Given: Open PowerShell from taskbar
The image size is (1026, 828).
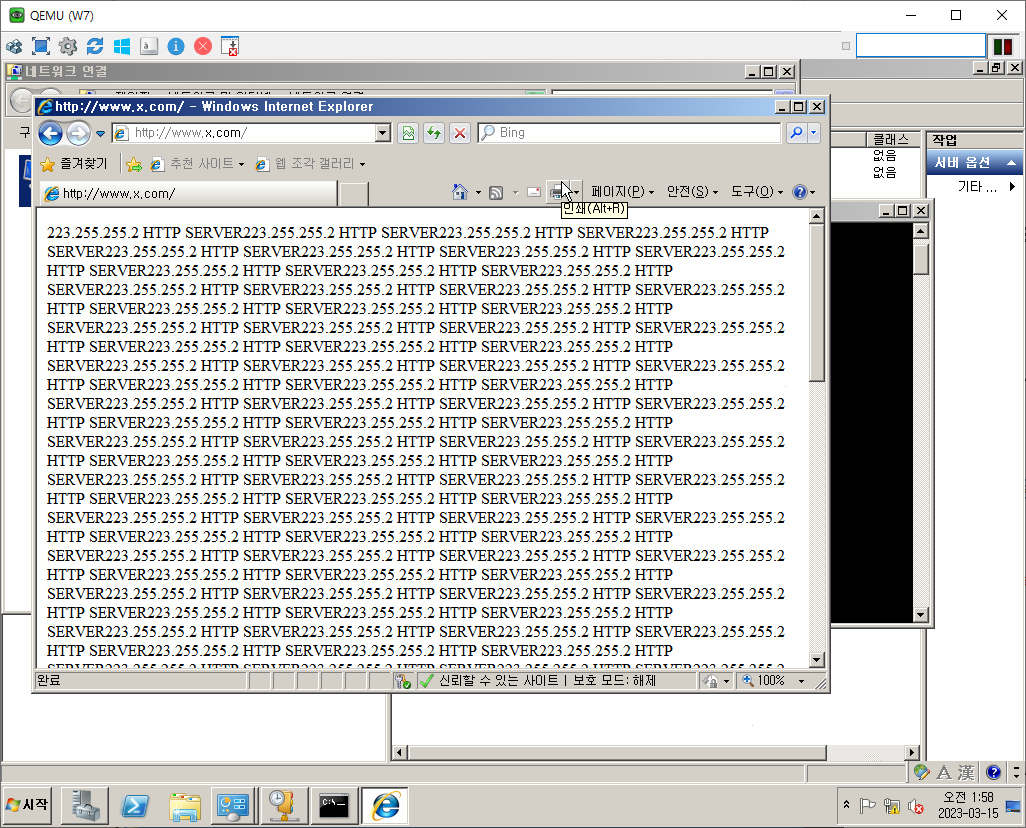Looking at the screenshot, I should click(x=135, y=806).
